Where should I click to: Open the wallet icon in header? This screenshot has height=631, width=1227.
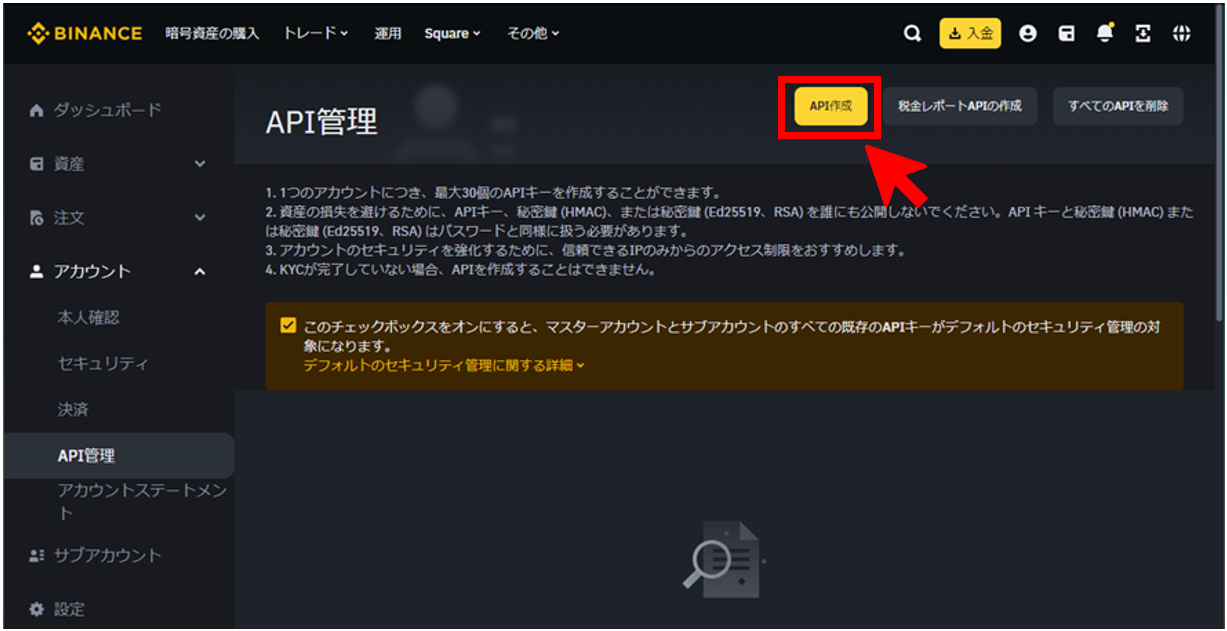1066,33
